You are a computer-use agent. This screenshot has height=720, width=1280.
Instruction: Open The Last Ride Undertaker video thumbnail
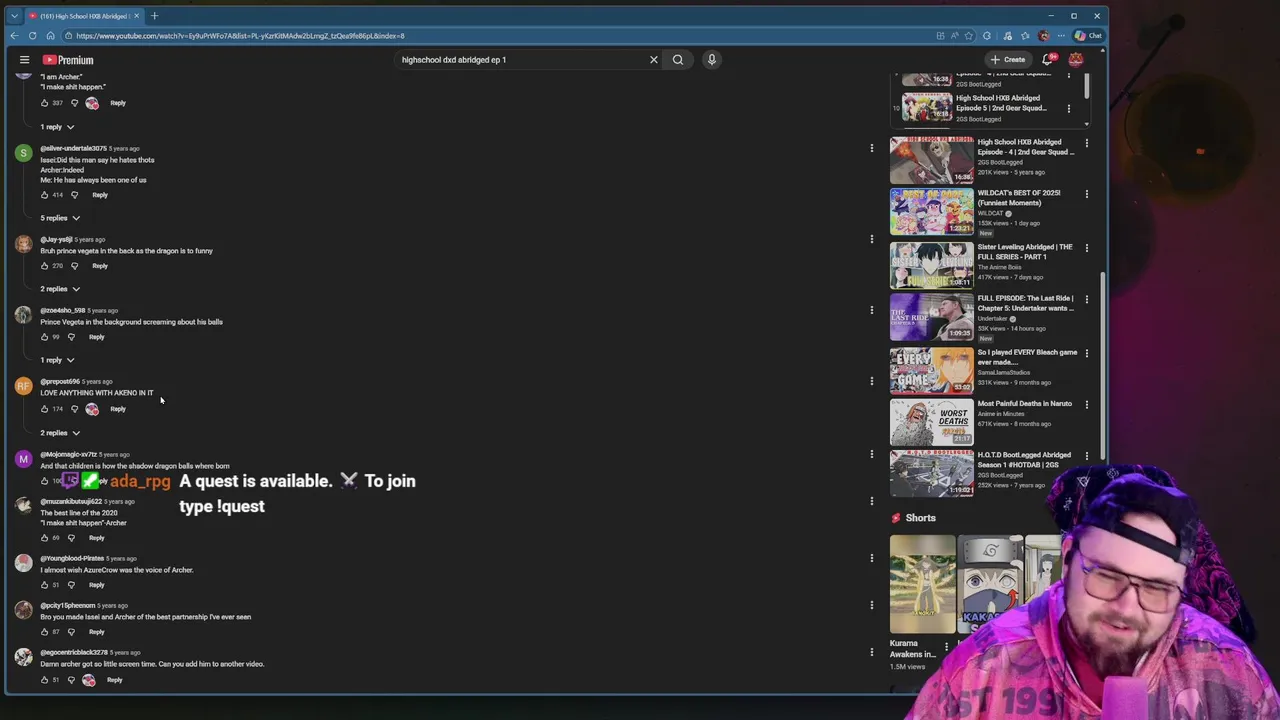click(x=931, y=316)
